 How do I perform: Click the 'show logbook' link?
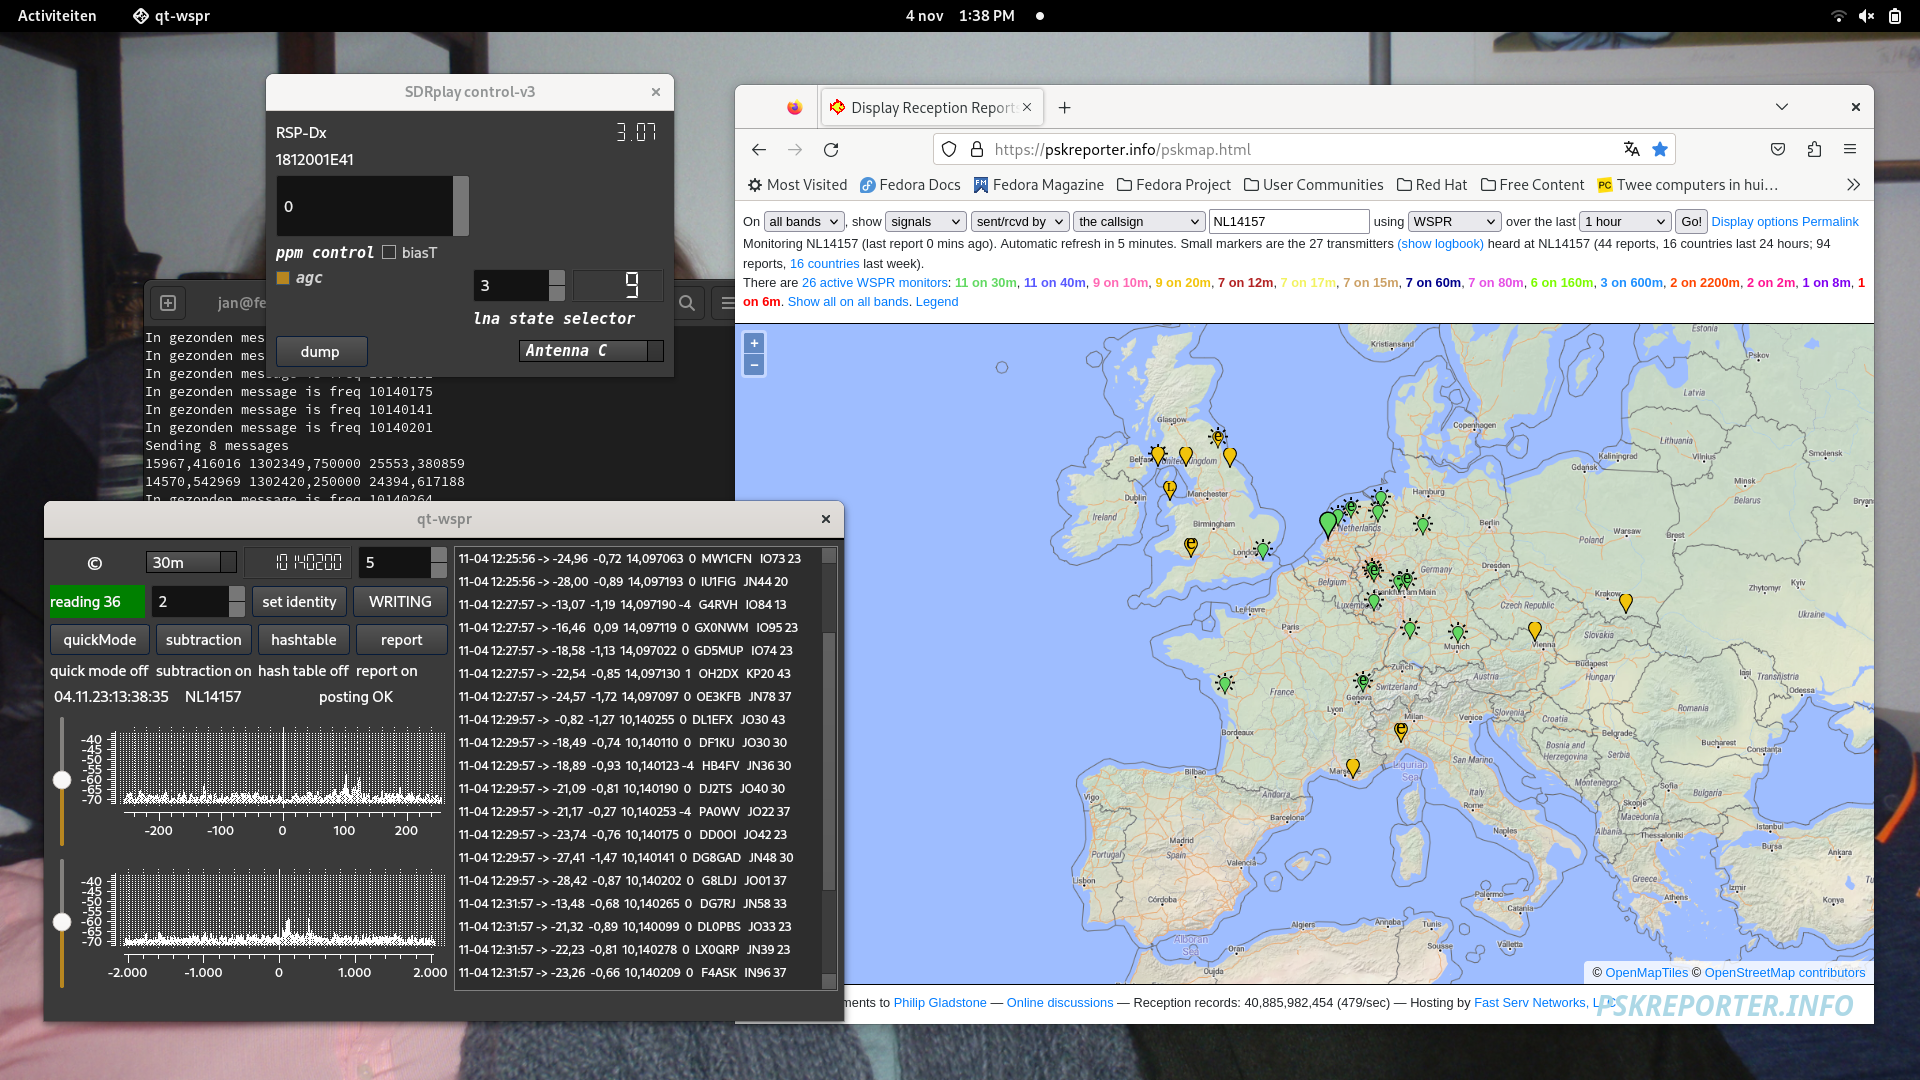click(1440, 244)
